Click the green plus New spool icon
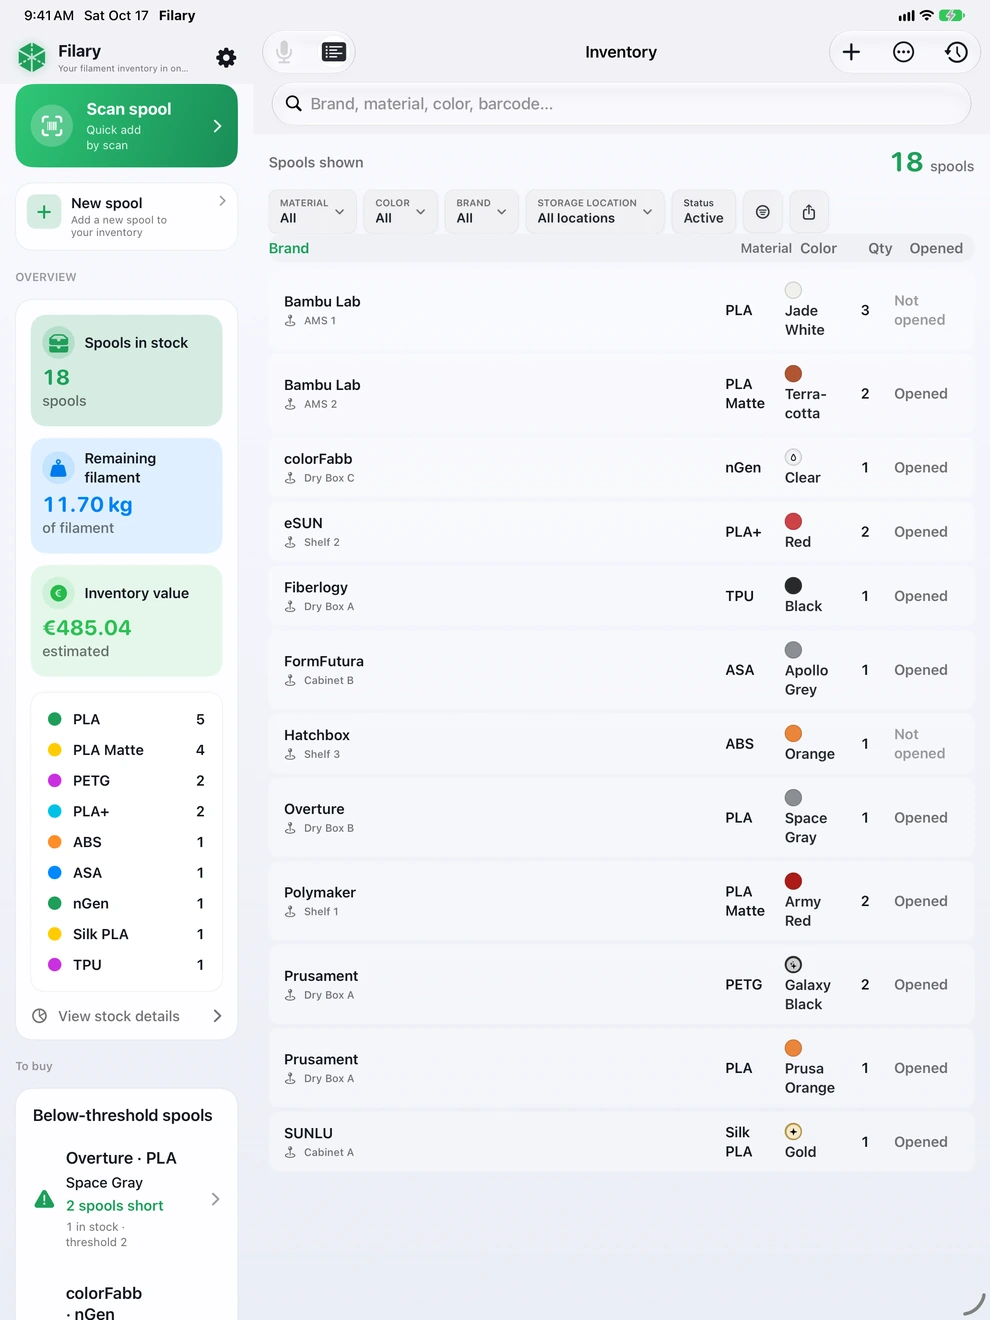The height and width of the screenshot is (1320, 990). 44,212
